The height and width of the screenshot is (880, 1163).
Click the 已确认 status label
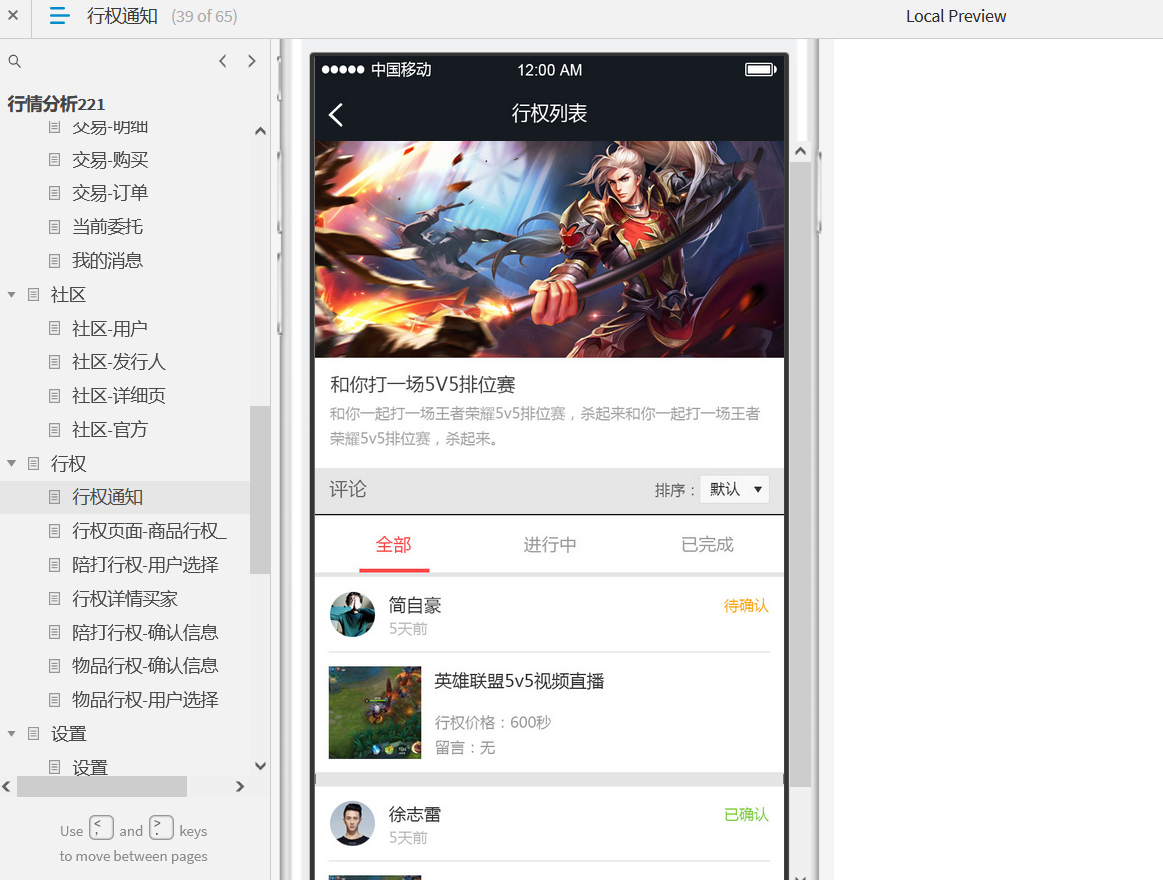click(x=746, y=815)
